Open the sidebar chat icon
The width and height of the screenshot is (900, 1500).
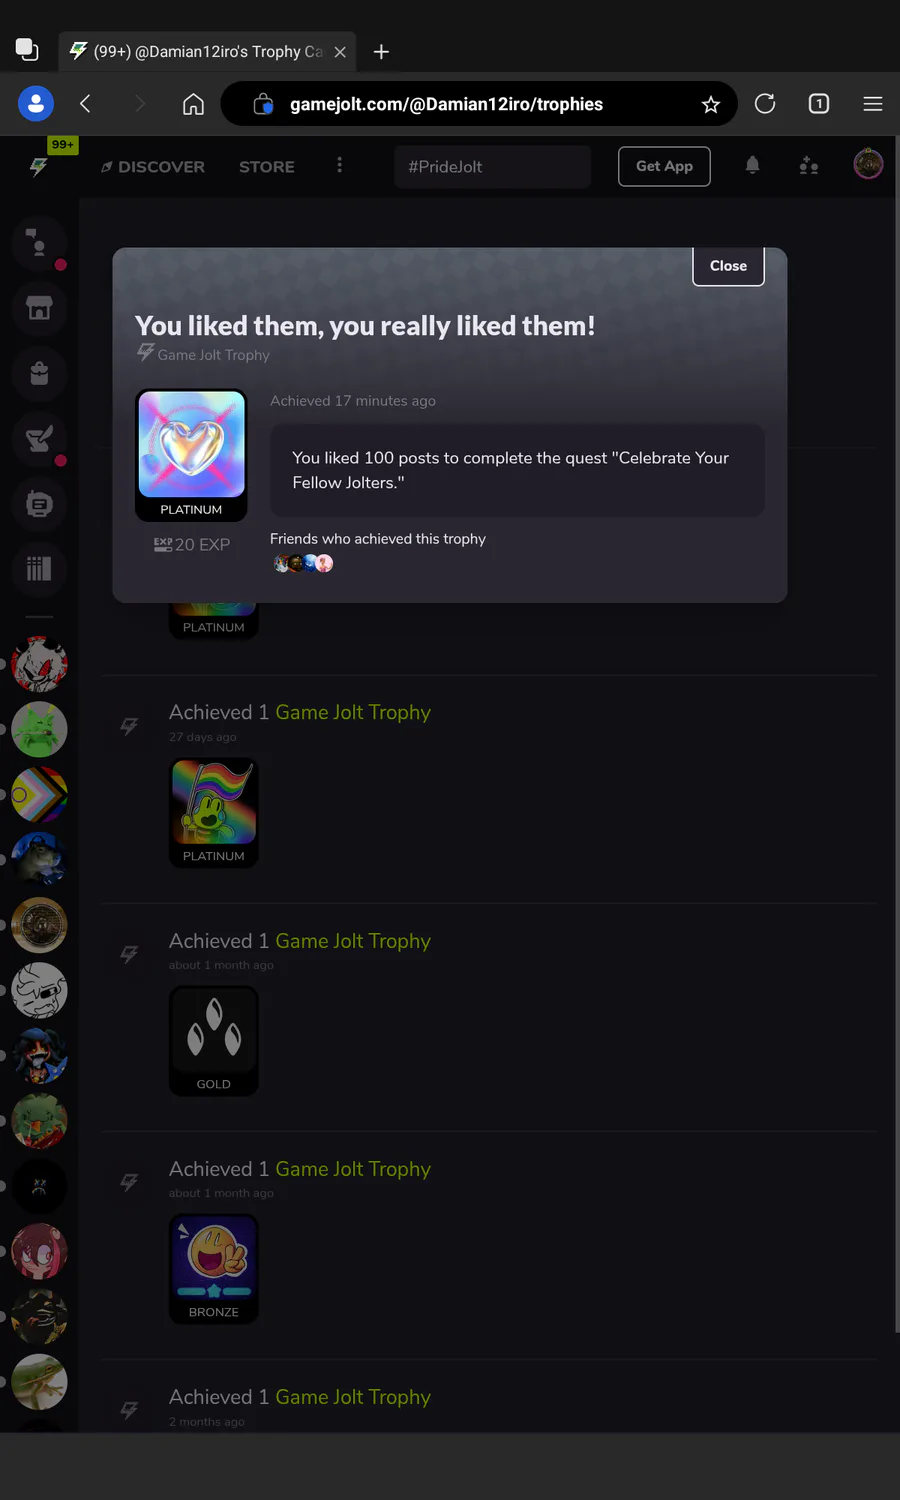[x=39, y=504]
